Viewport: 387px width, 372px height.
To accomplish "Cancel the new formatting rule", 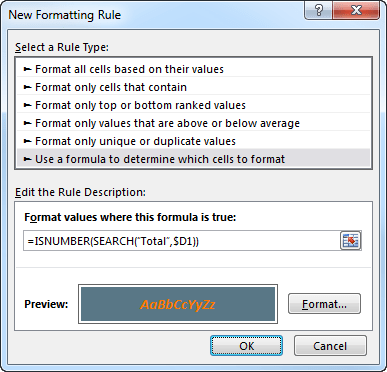I will (x=330, y=346).
